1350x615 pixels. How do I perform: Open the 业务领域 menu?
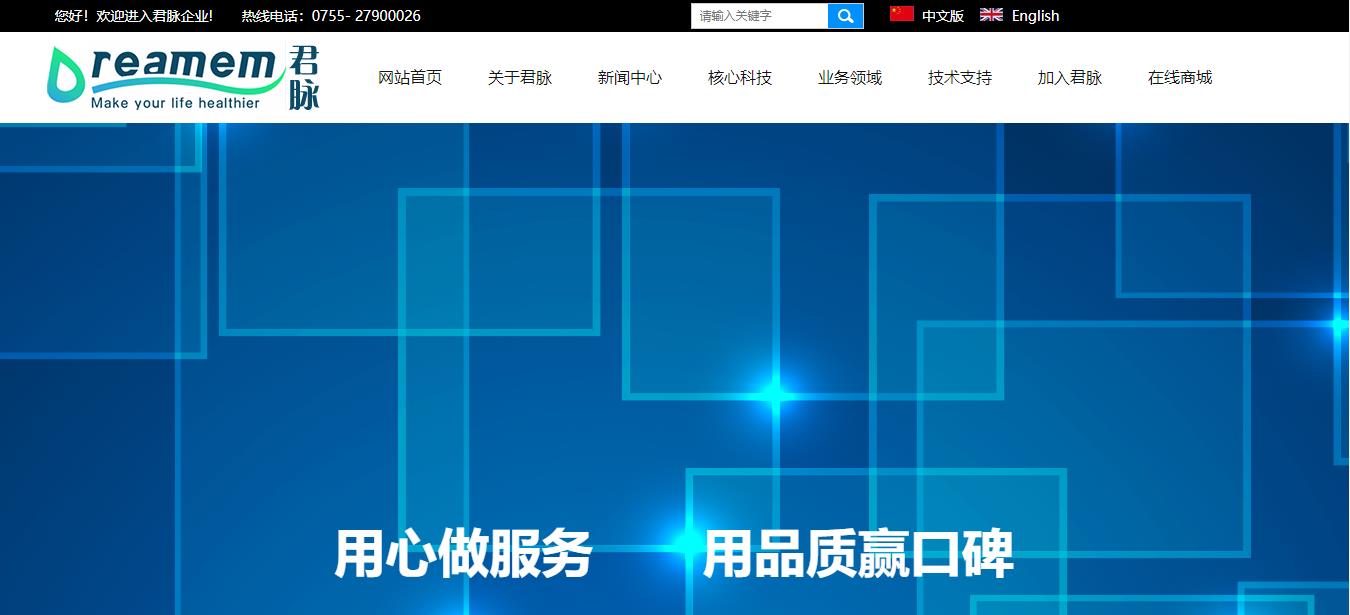(850, 78)
